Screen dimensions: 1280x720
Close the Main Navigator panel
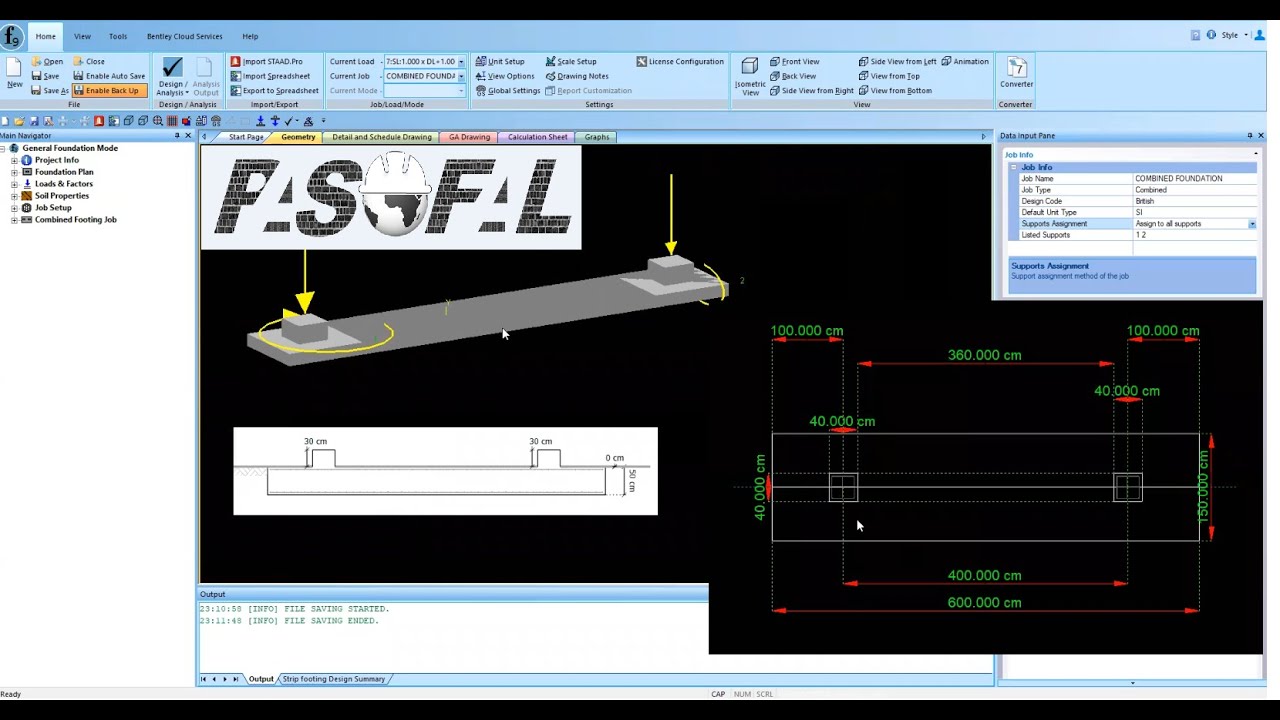(x=188, y=136)
